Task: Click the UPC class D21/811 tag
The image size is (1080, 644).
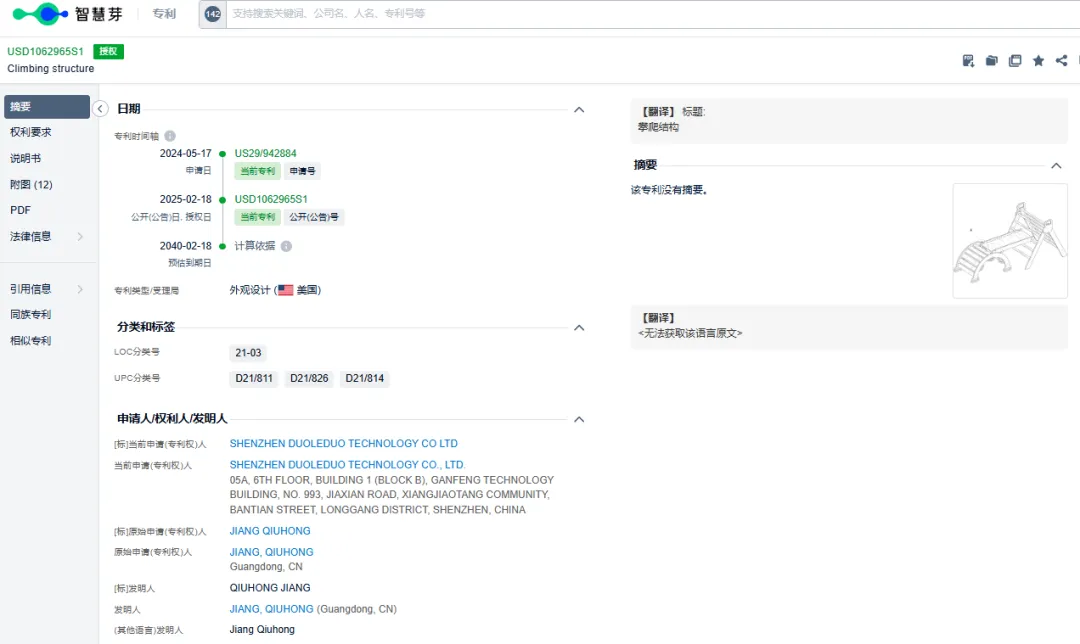Action: click(x=254, y=378)
